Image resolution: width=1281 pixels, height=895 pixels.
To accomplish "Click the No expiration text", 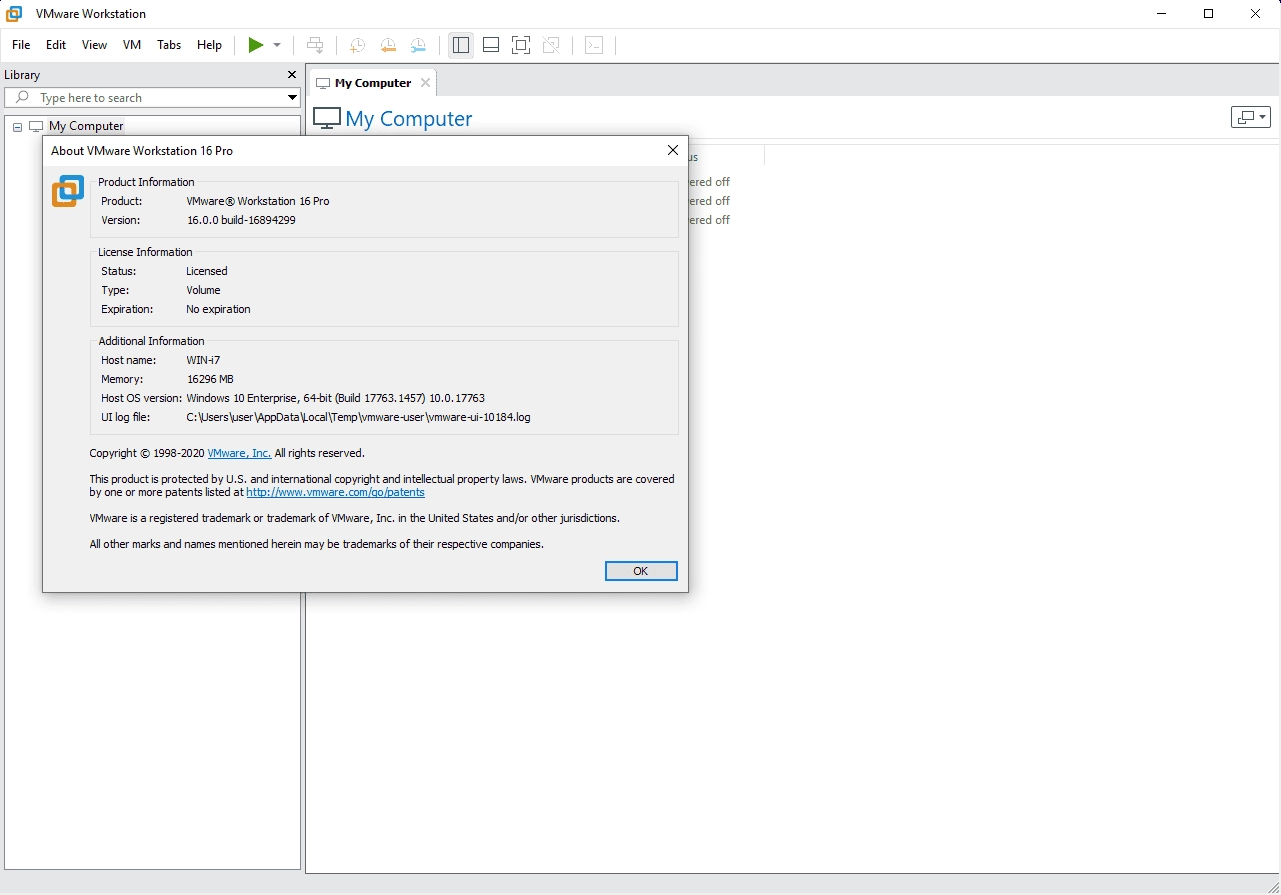I will click(218, 309).
